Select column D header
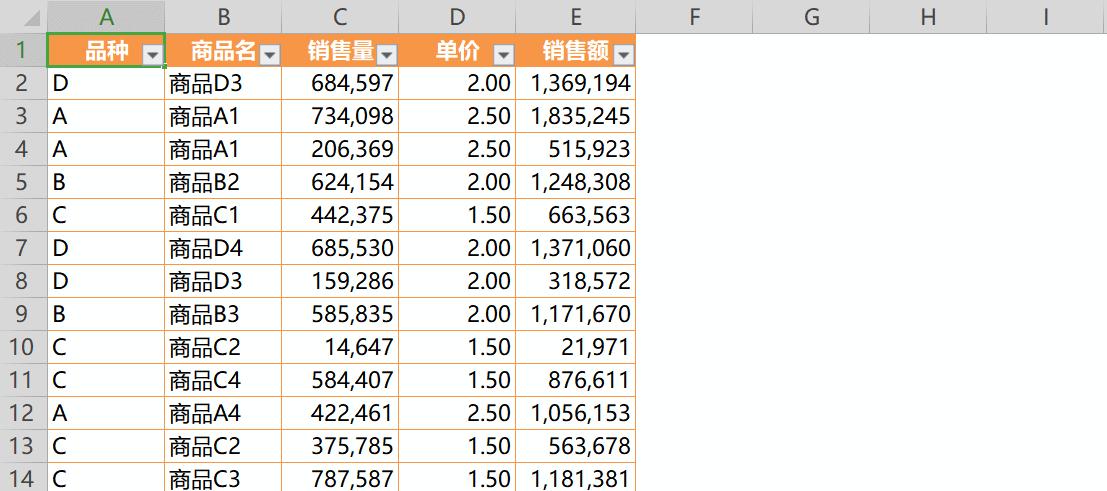This screenshot has height=491, width=1107. coord(457,16)
